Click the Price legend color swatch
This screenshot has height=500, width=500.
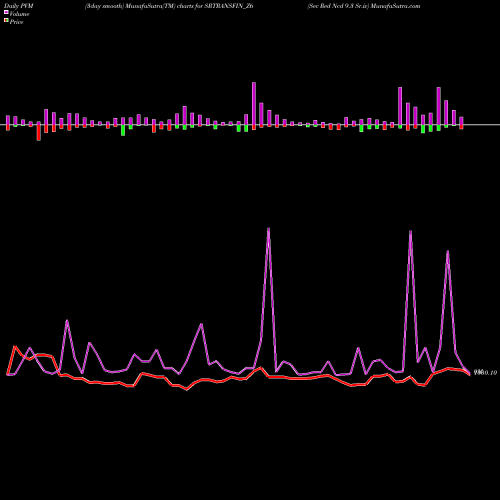click(6, 20)
